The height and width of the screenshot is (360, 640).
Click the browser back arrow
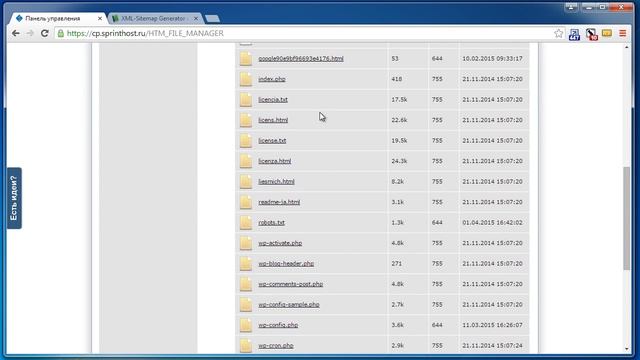pyautogui.click(x=16, y=33)
